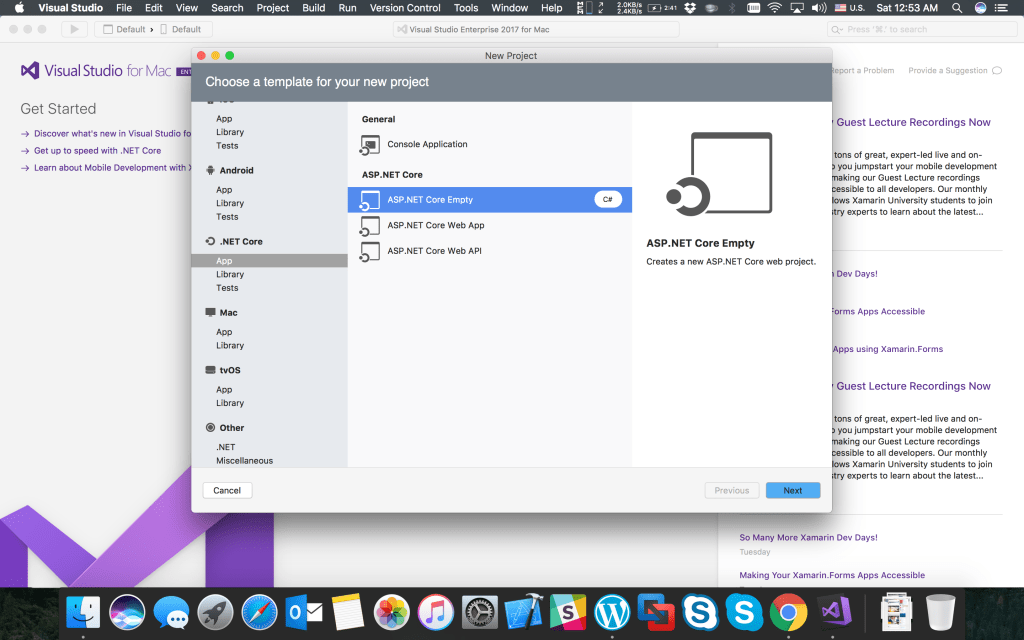Open the Default configuration selector

(124, 29)
